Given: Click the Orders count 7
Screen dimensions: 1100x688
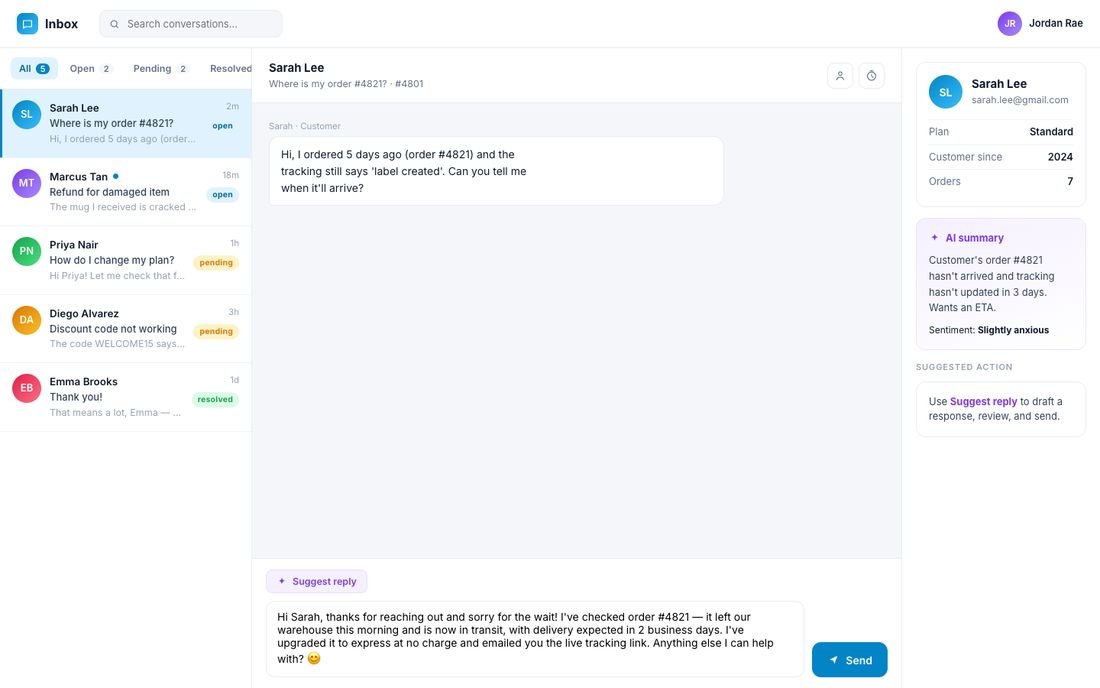Looking at the screenshot, I should (x=1070, y=182).
